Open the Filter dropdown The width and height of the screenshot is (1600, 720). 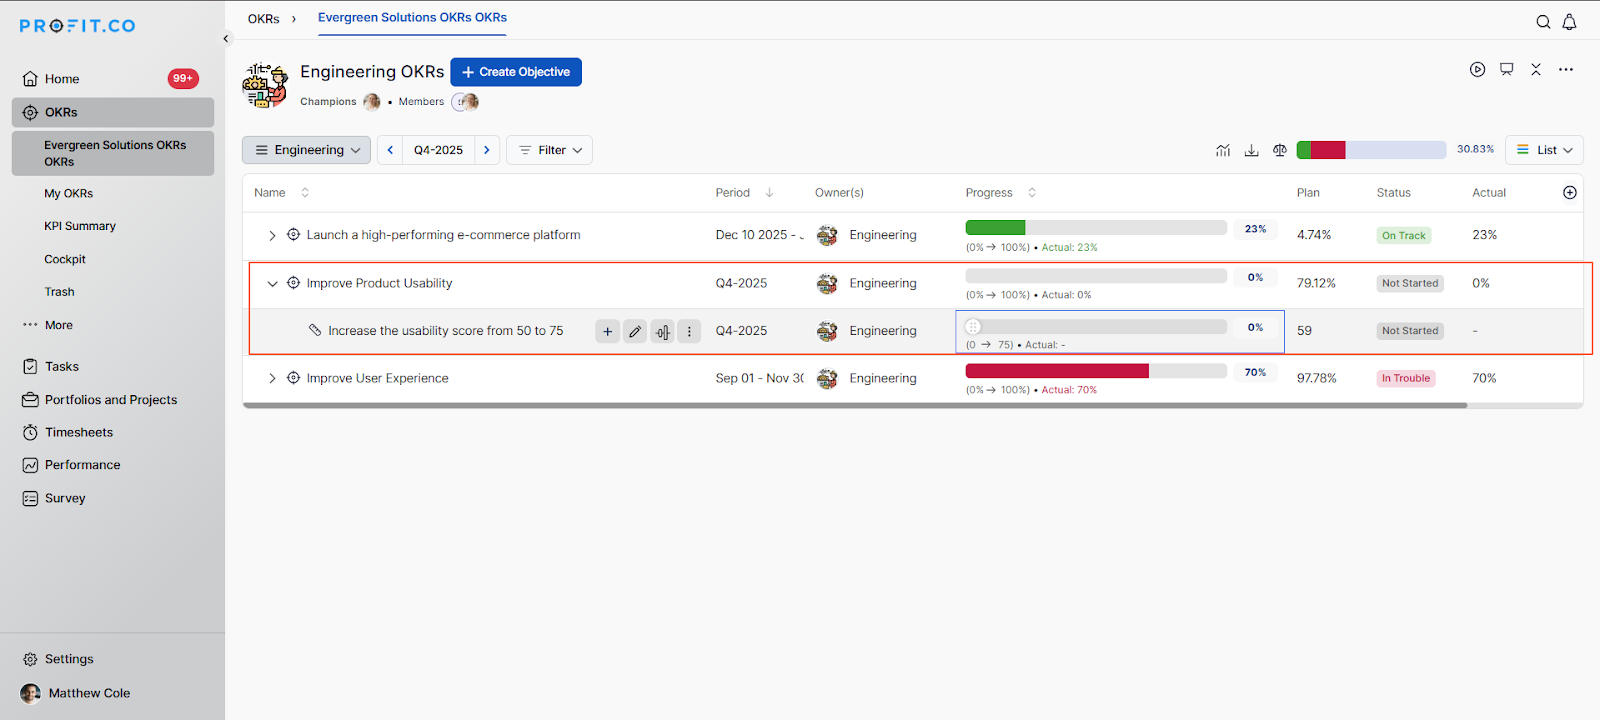tap(550, 150)
